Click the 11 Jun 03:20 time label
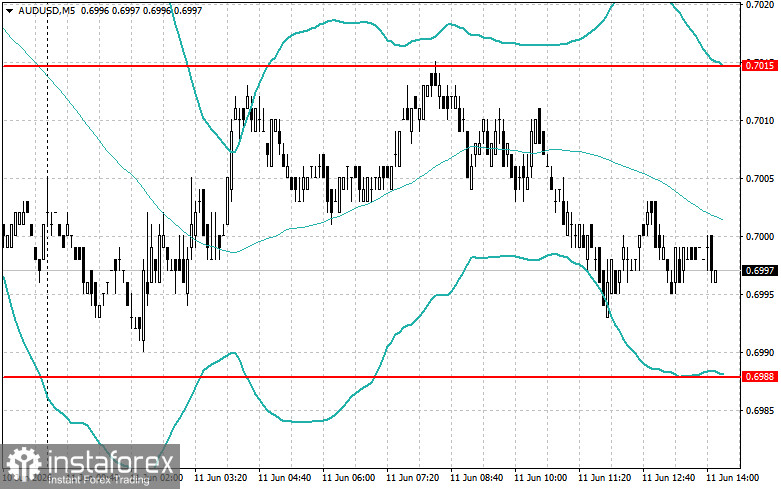 [221, 478]
